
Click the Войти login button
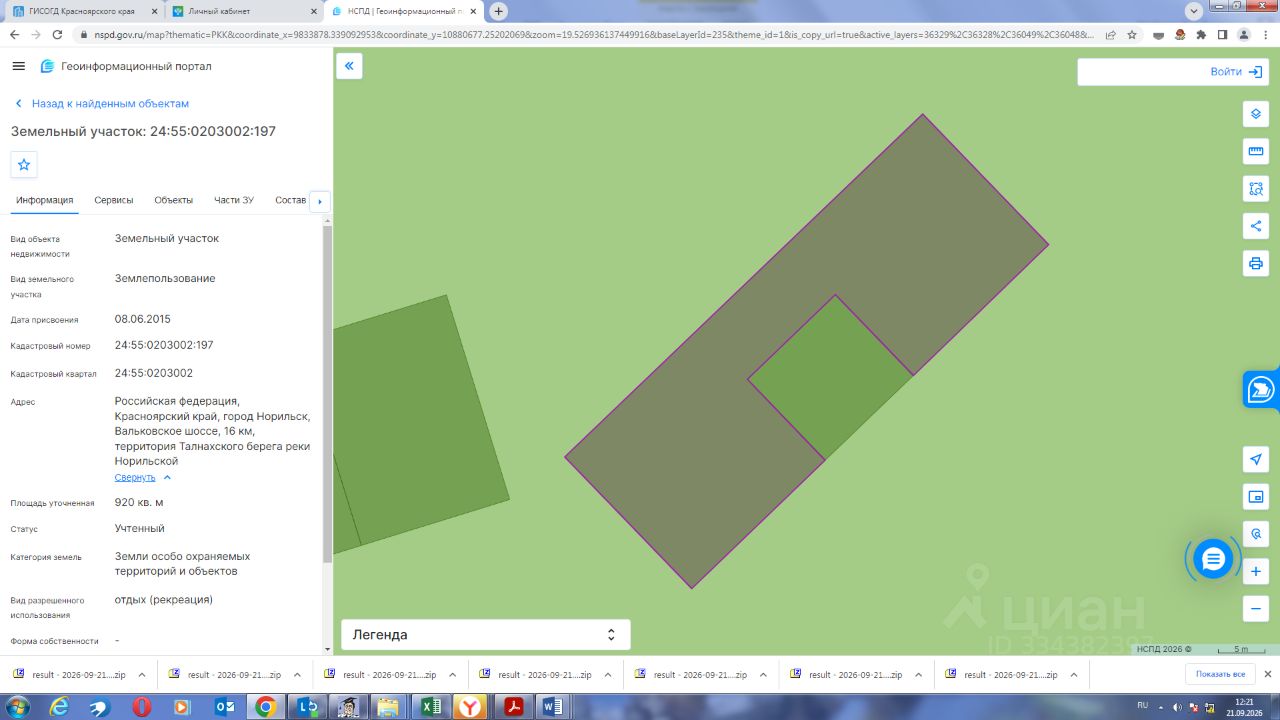1235,72
